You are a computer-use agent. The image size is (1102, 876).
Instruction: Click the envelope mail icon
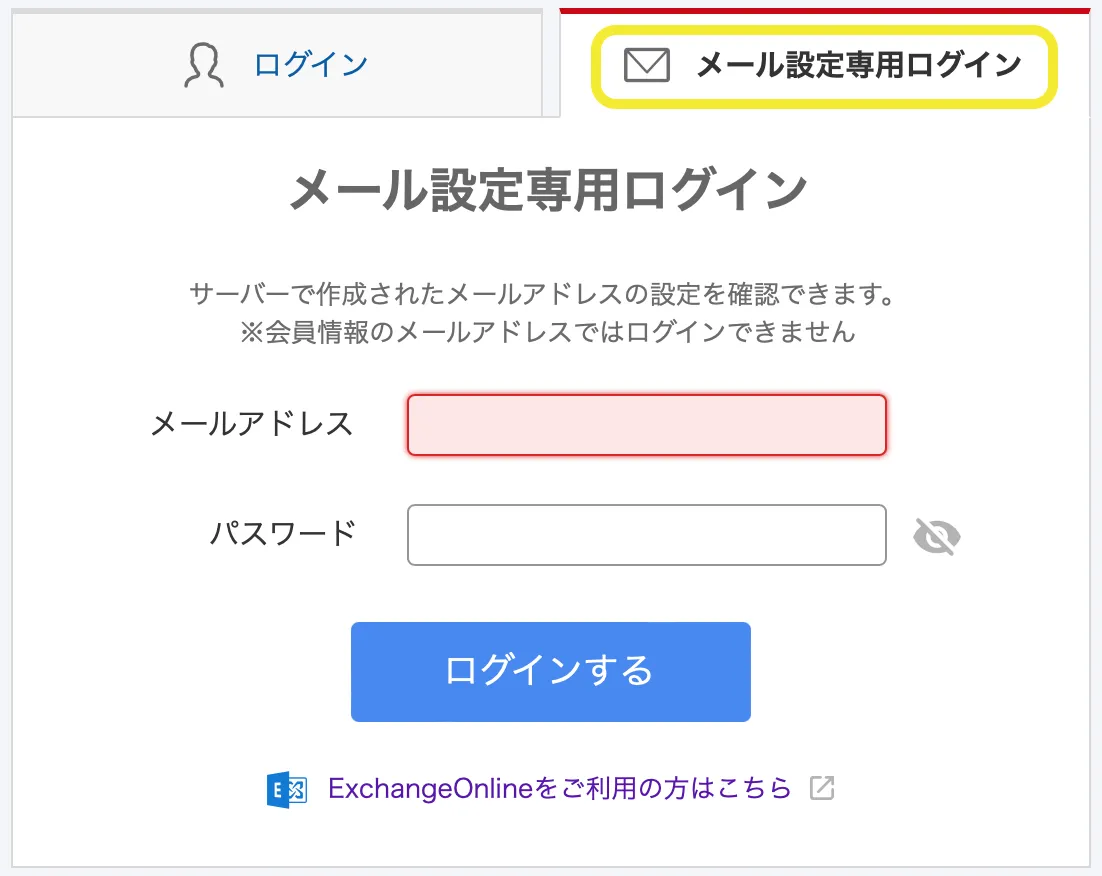tap(646, 66)
